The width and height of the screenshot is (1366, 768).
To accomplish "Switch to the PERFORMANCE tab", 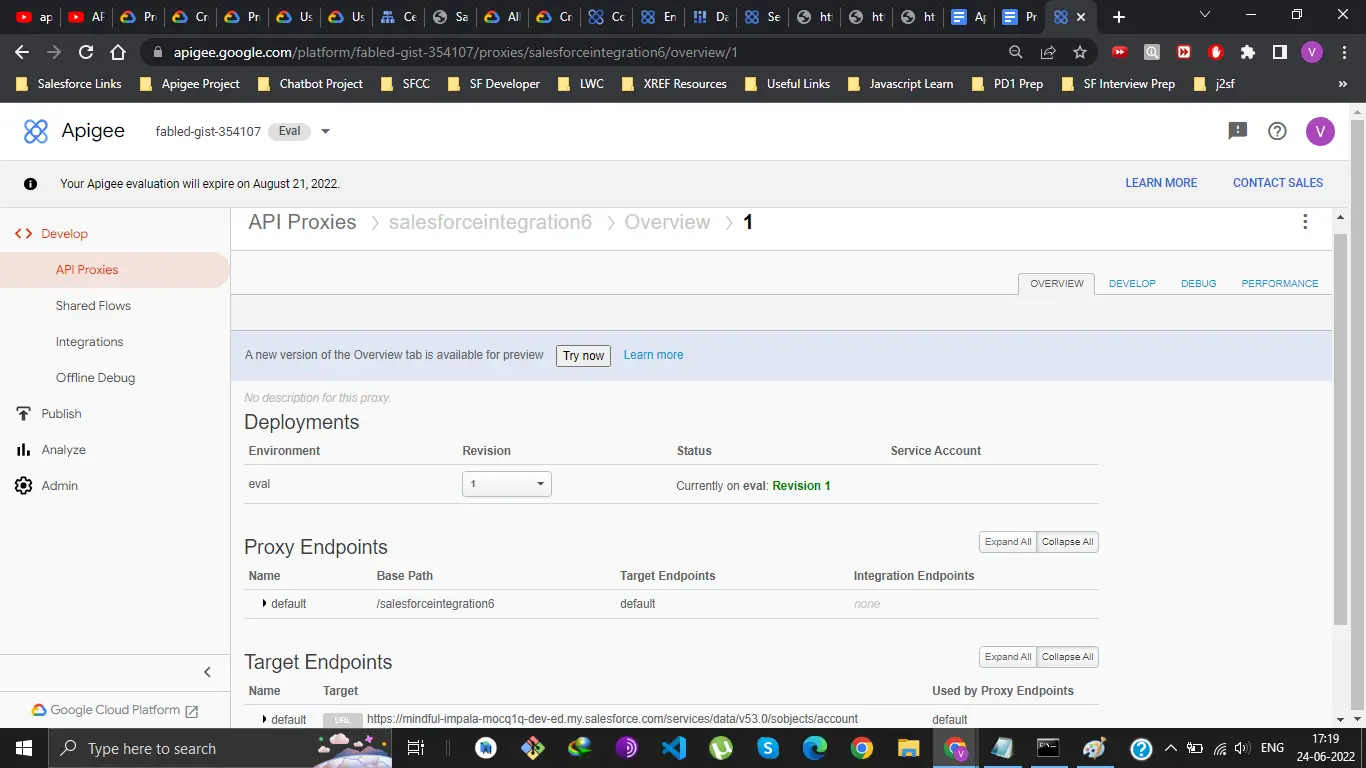I will [1280, 284].
